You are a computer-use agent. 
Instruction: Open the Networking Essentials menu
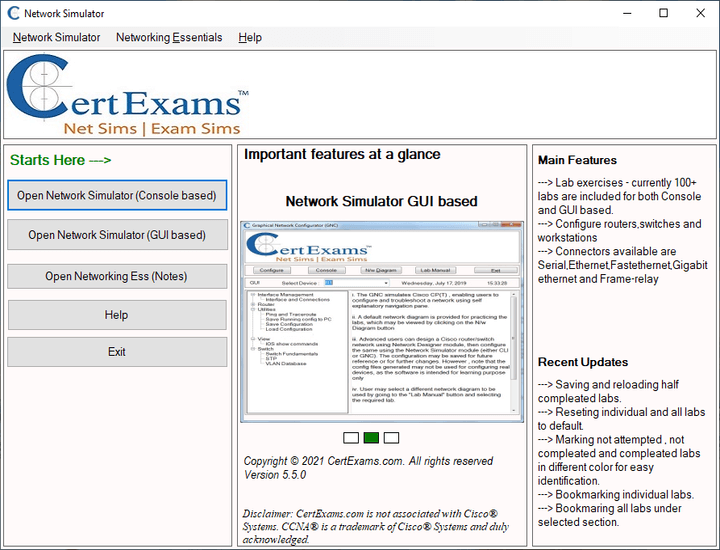click(x=169, y=38)
